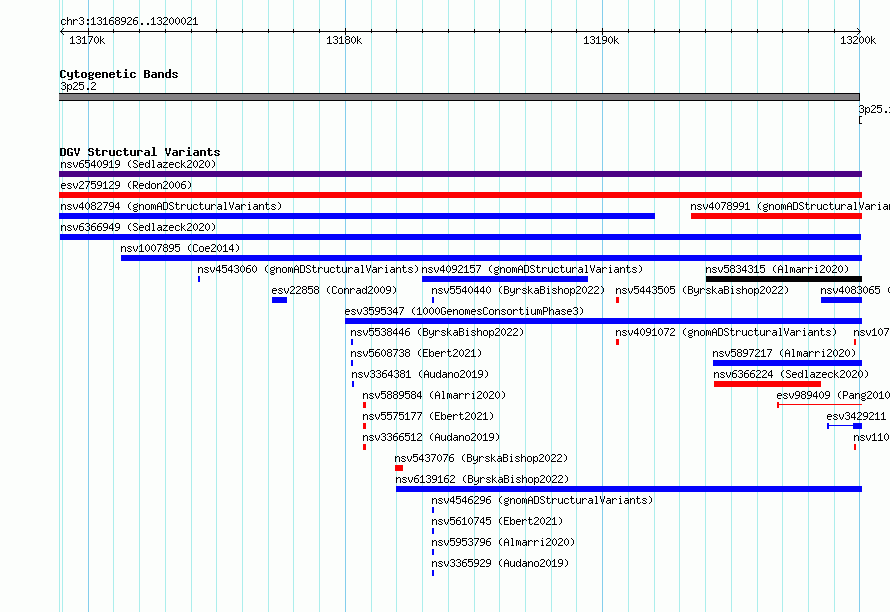Screen dimensions: 890x612
Task: Select the purple nsv6540919 variant bar
Action: 460,174
